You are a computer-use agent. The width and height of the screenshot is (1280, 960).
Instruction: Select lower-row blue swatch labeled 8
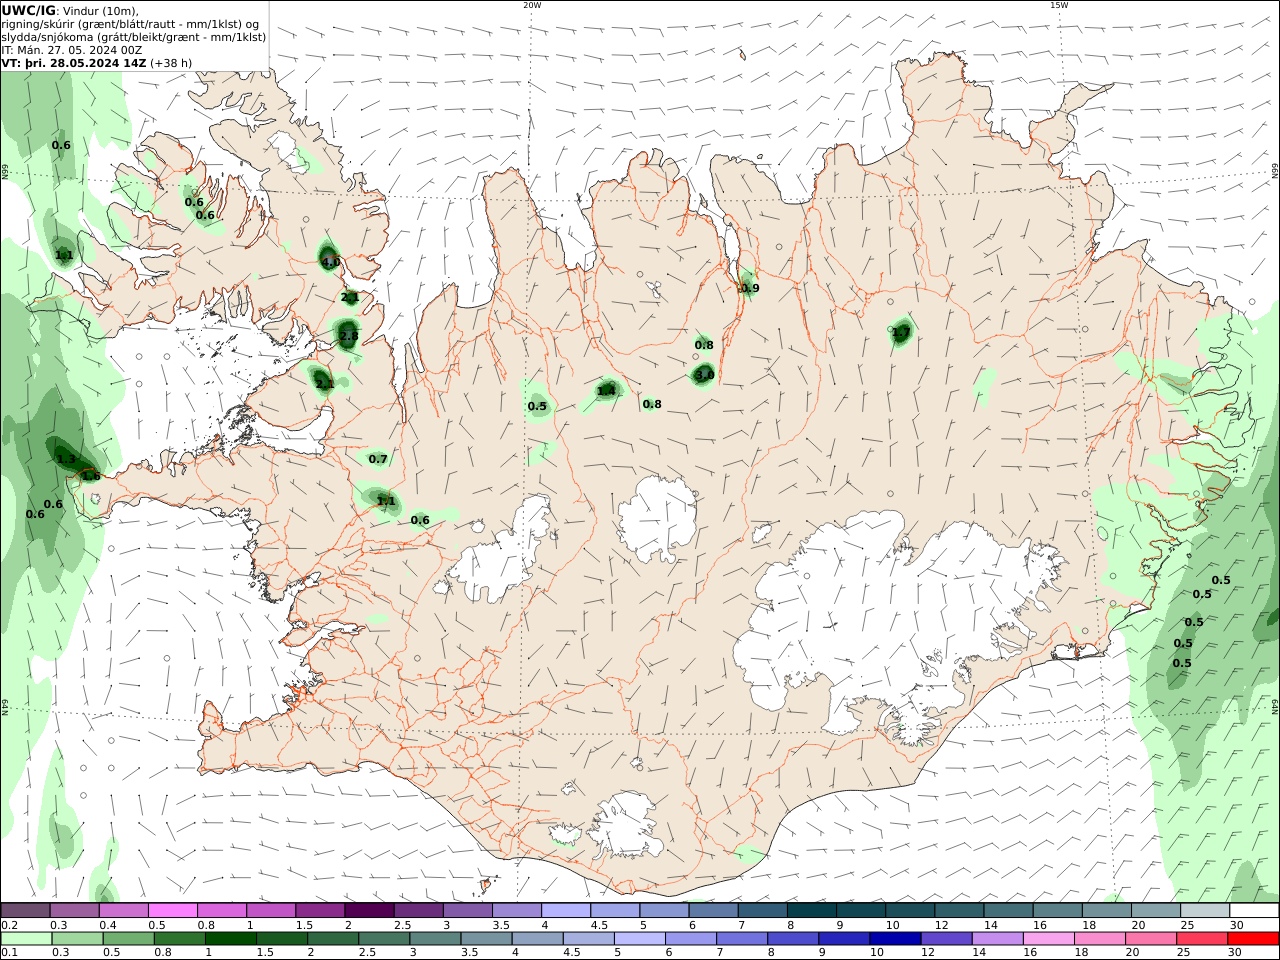(x=793, y=938)
